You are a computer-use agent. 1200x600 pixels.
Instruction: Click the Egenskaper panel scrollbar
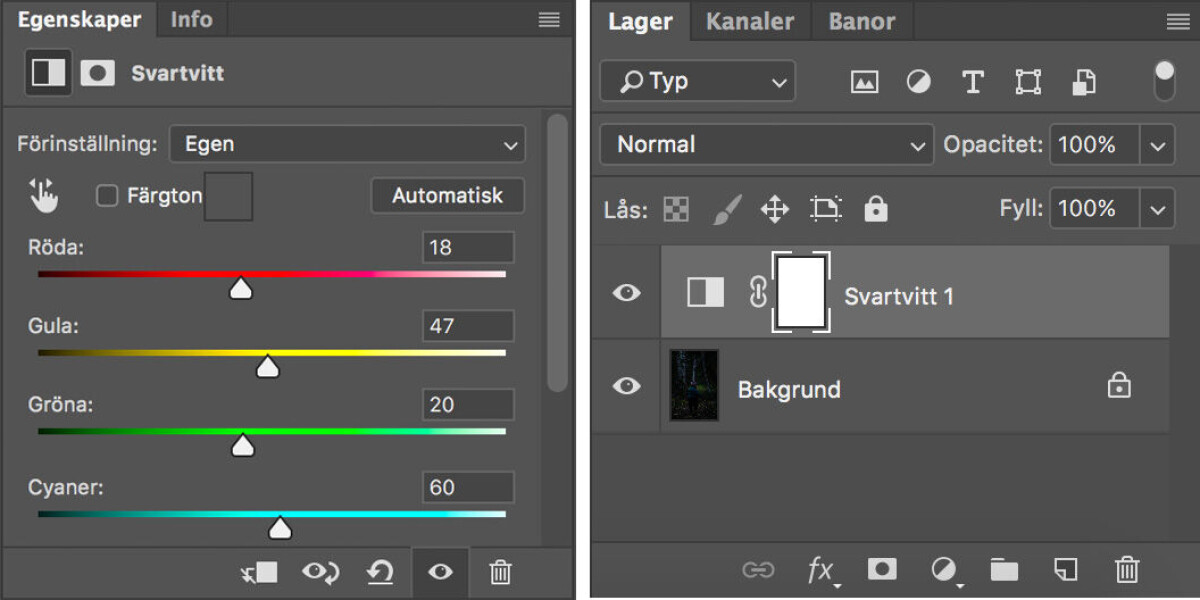point(557,252)
